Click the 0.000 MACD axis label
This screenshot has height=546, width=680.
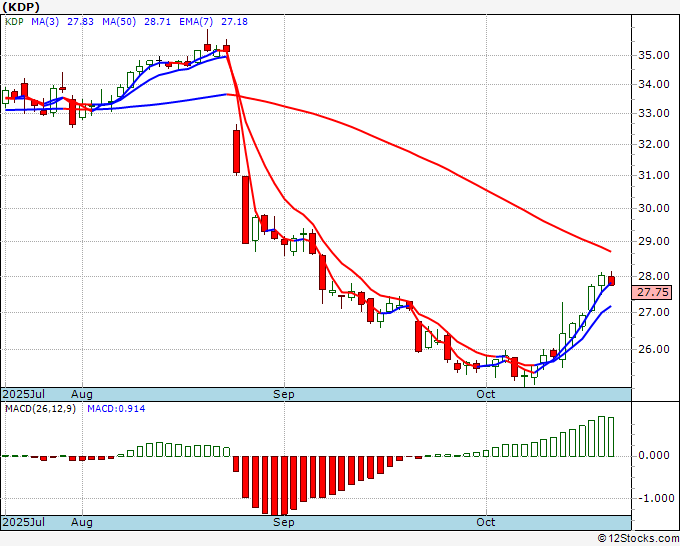[654, 456]
